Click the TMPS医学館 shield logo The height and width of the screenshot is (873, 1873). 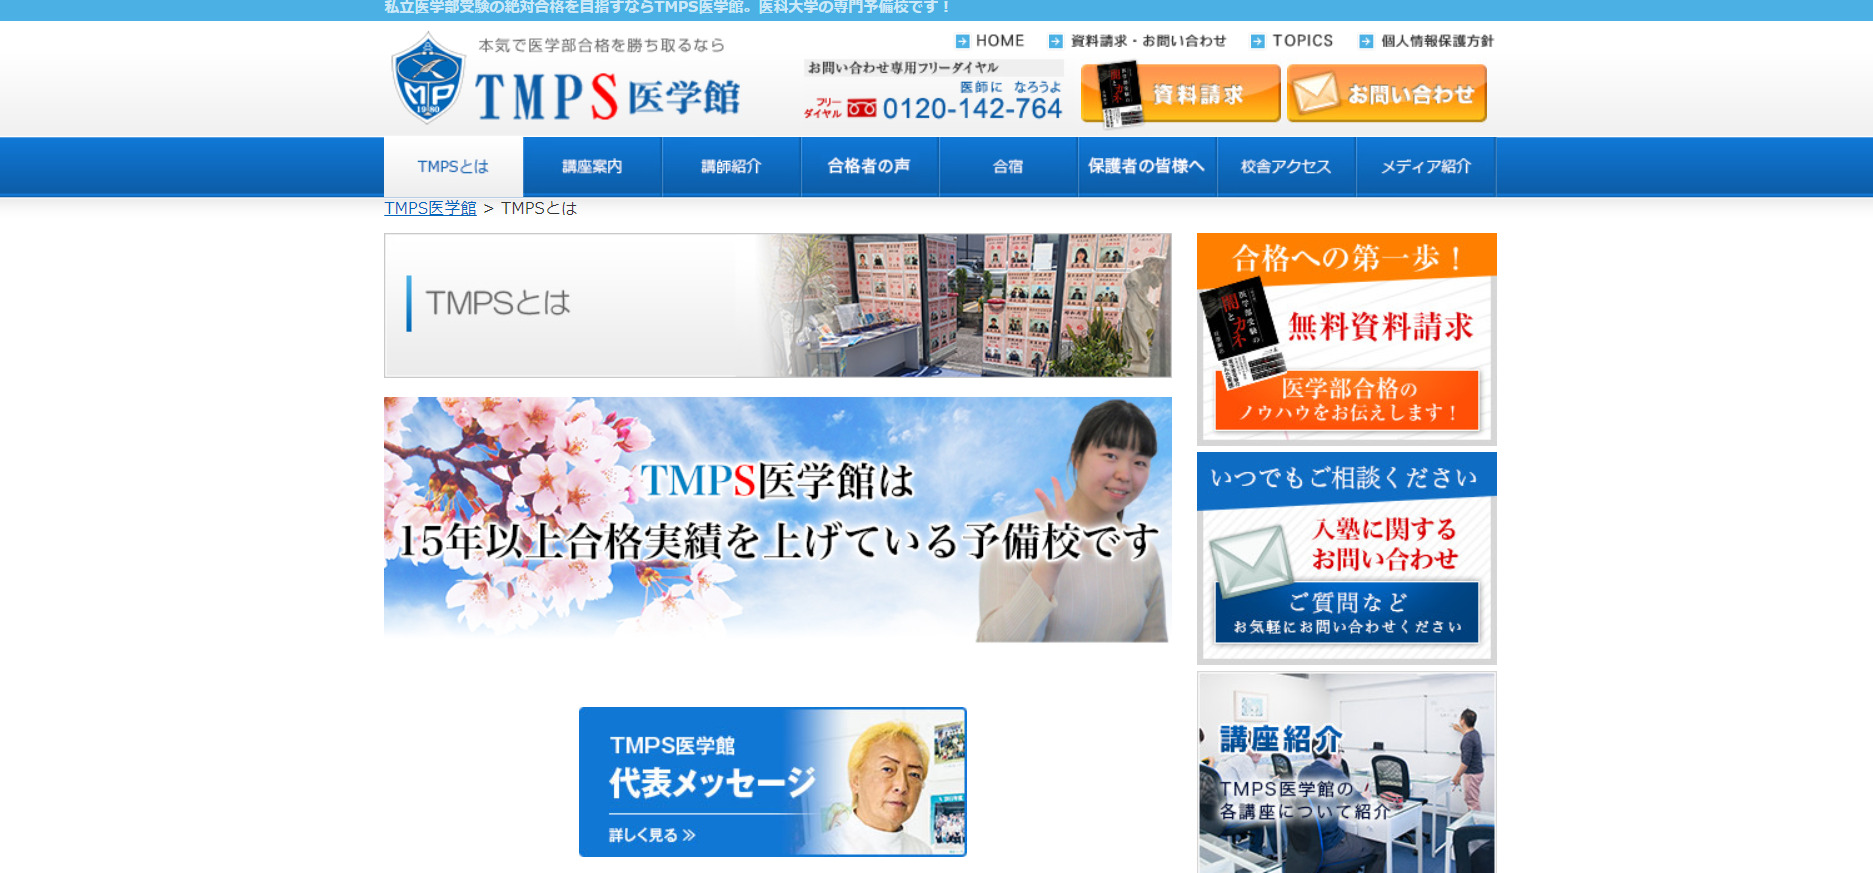[x=428, y=78]
